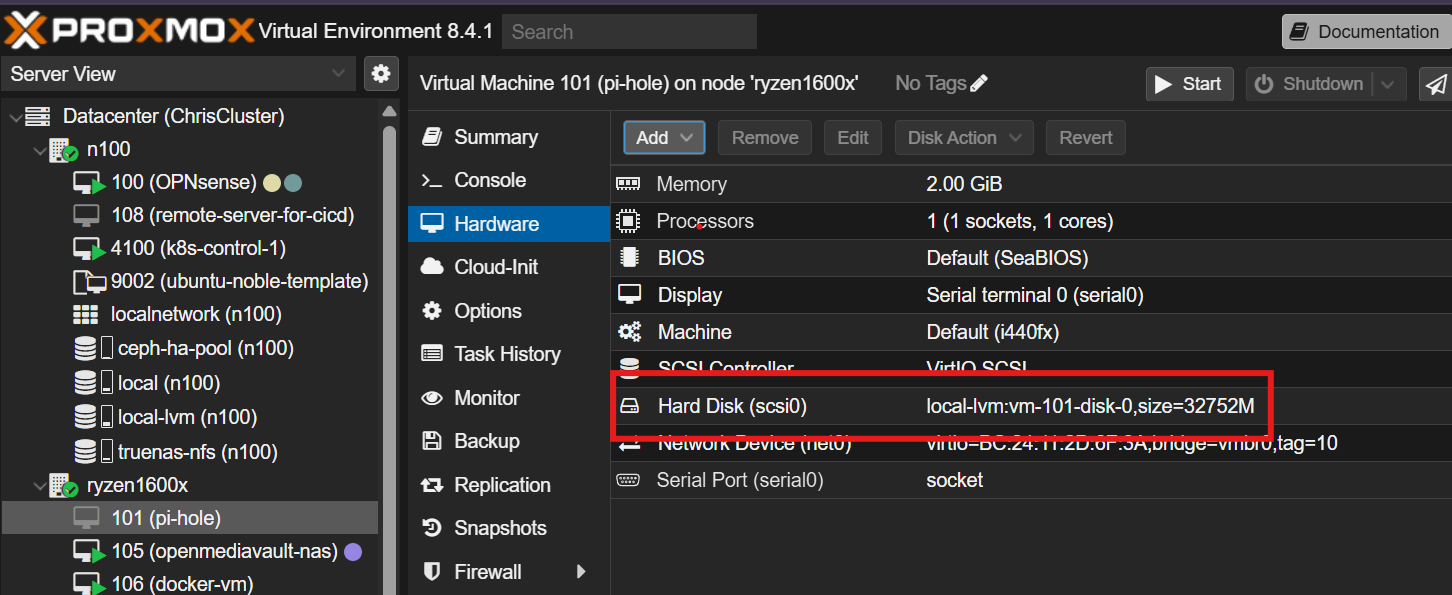The width and height of the screenshot is (1452, 595).
Task: Click the ryzen1600x node icon
Action: (63, 486)
